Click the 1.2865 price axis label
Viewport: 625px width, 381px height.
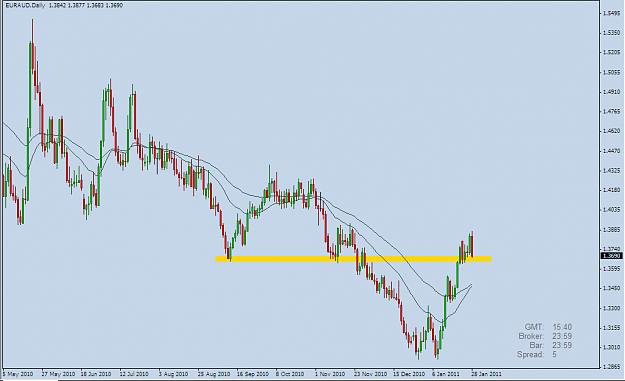(x=611, y=367)
